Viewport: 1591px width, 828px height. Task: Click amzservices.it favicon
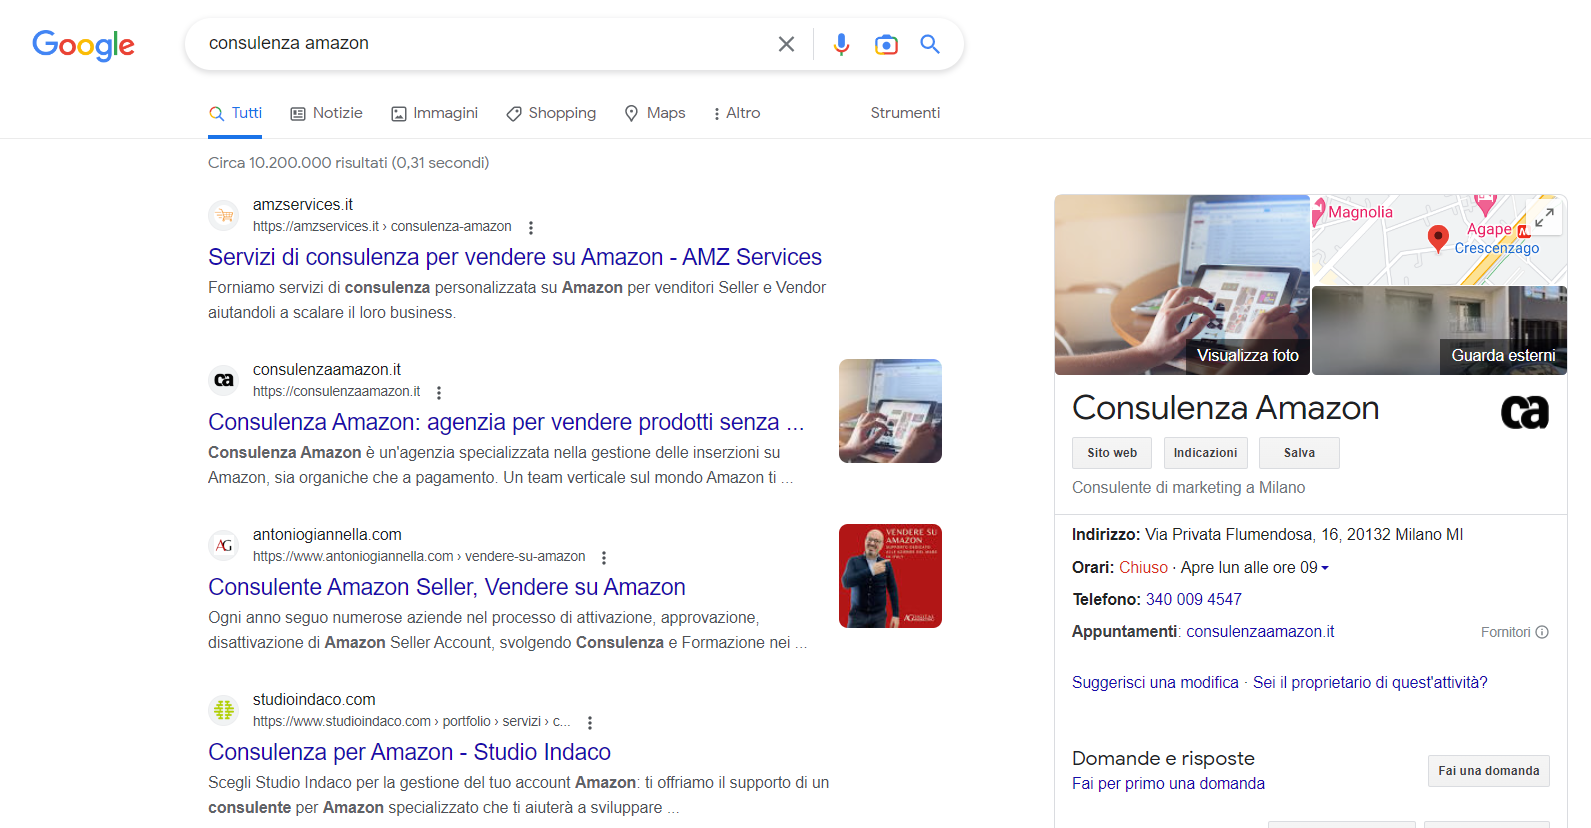[224, 215]
